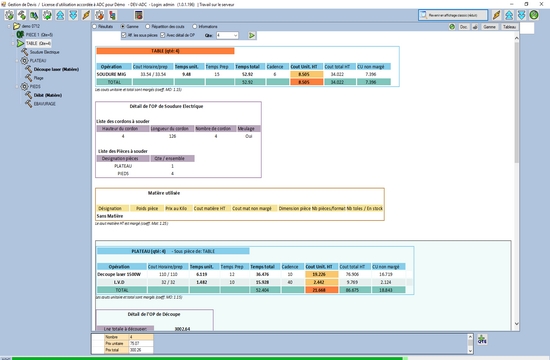Image resolution: width=550 pixels, height=360 pixels.
Task: Click the orange TABLE (qté: 4) header bar
Action: point(165,51)
